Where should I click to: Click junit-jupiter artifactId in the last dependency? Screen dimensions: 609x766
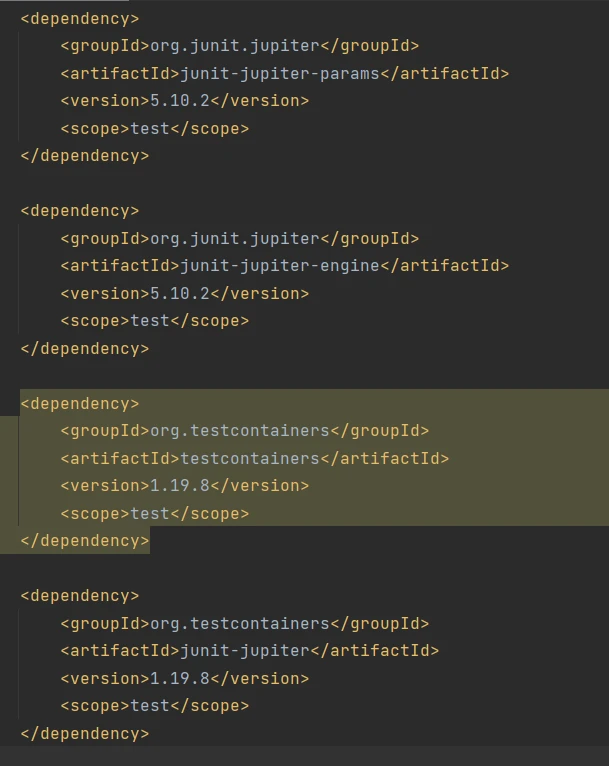click(x=244, y=650)
